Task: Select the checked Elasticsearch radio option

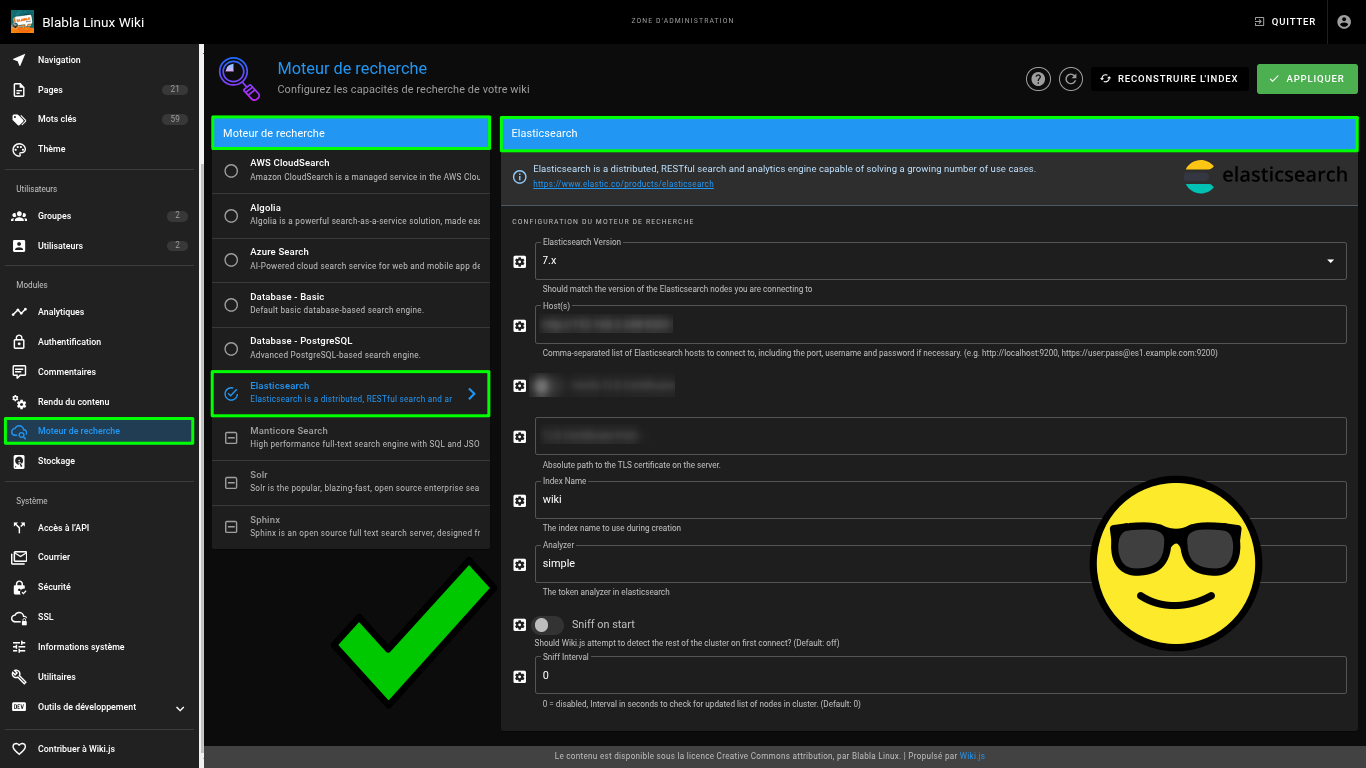Action: (x=231, y=394)
